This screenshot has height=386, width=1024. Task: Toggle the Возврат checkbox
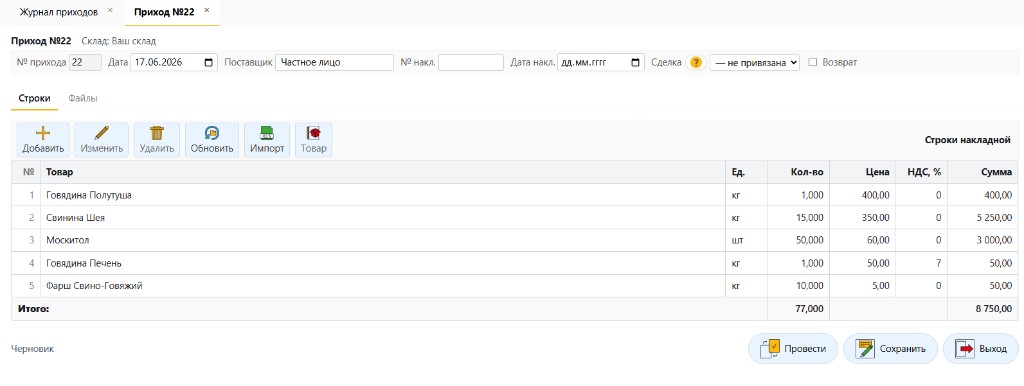[x=813, y=63]
